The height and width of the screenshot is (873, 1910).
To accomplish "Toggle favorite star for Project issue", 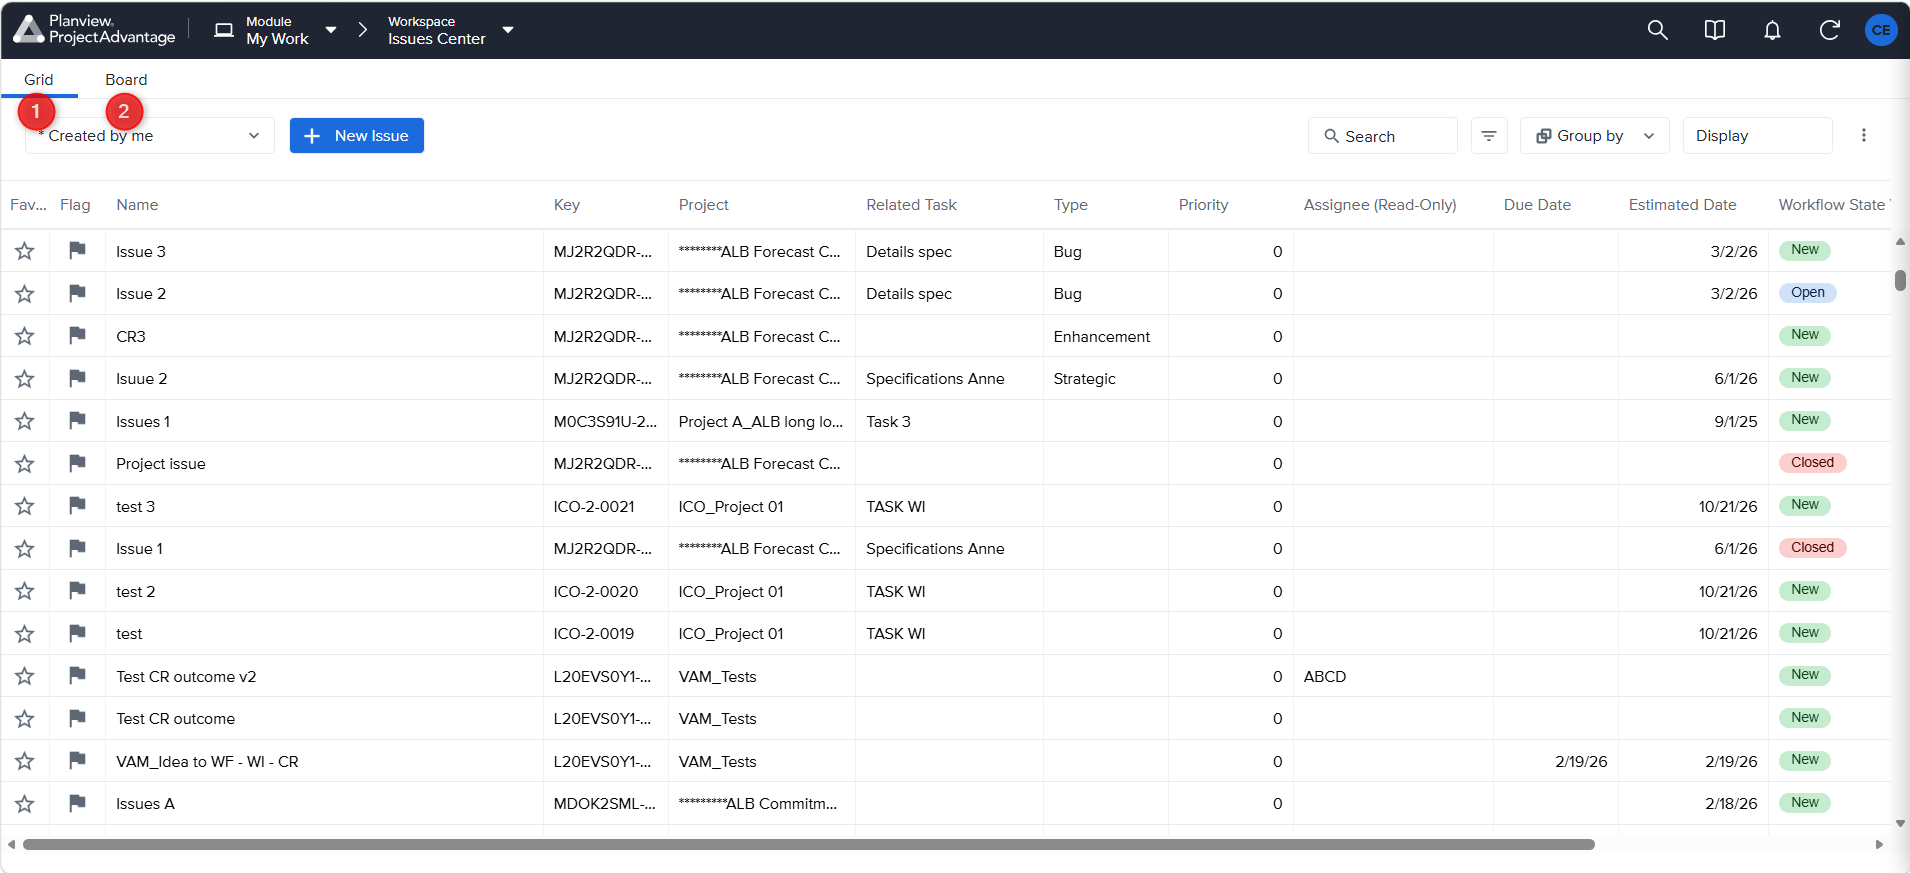I will click(x=25, y=464).
